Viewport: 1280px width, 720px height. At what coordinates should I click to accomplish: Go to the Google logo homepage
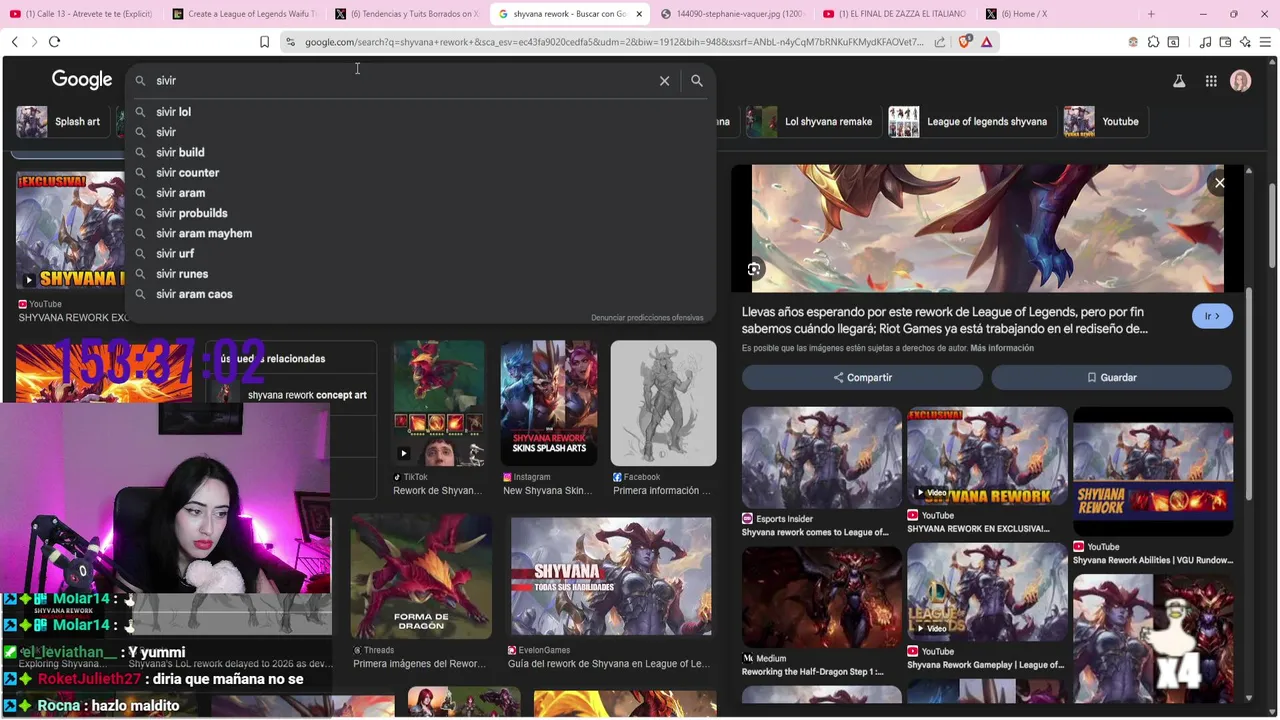point(82,80)
